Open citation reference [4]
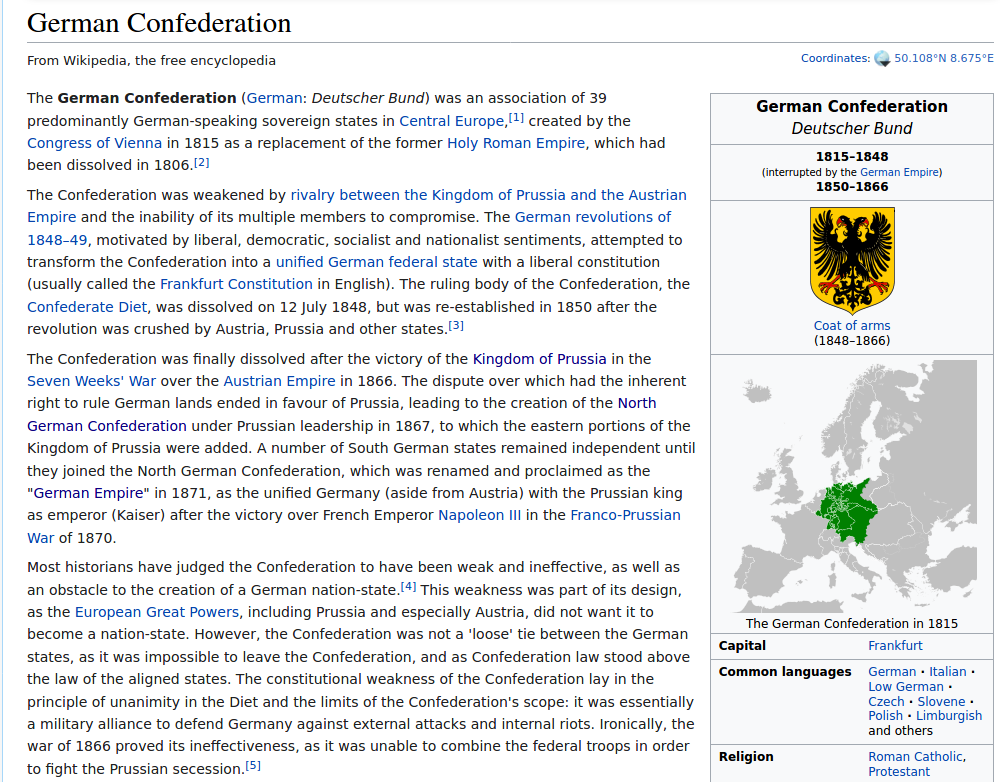 (408, 586)
